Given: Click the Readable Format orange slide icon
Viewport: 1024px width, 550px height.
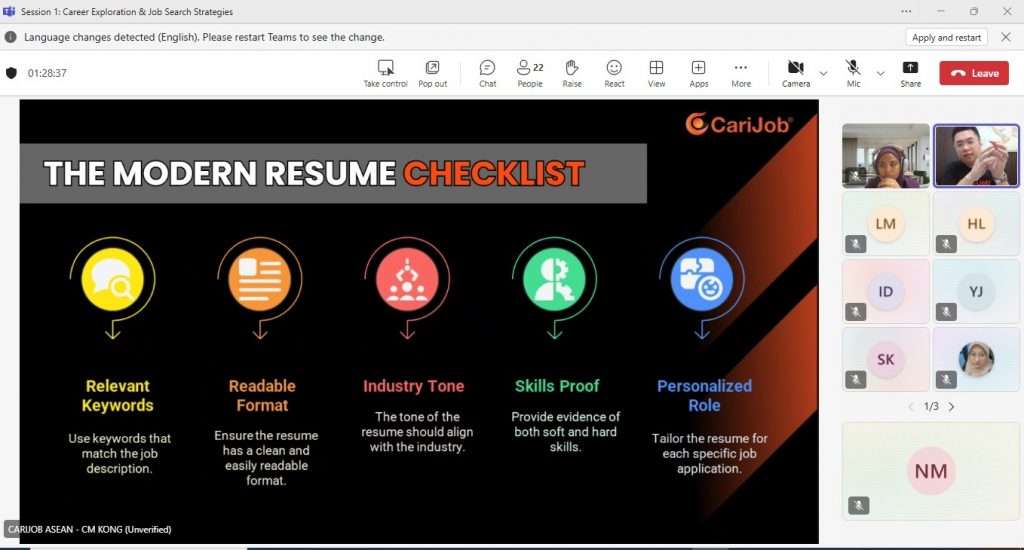Looking at the screenshot, I should (x=259, y=280).
